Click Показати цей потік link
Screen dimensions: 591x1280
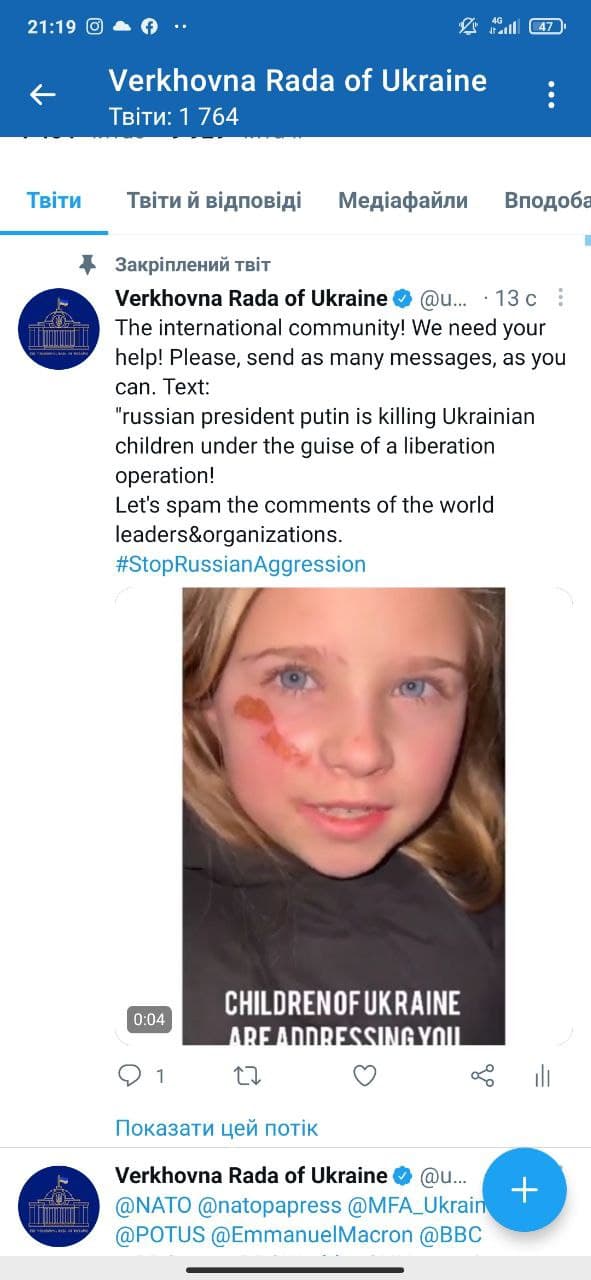coord(217,1128)
